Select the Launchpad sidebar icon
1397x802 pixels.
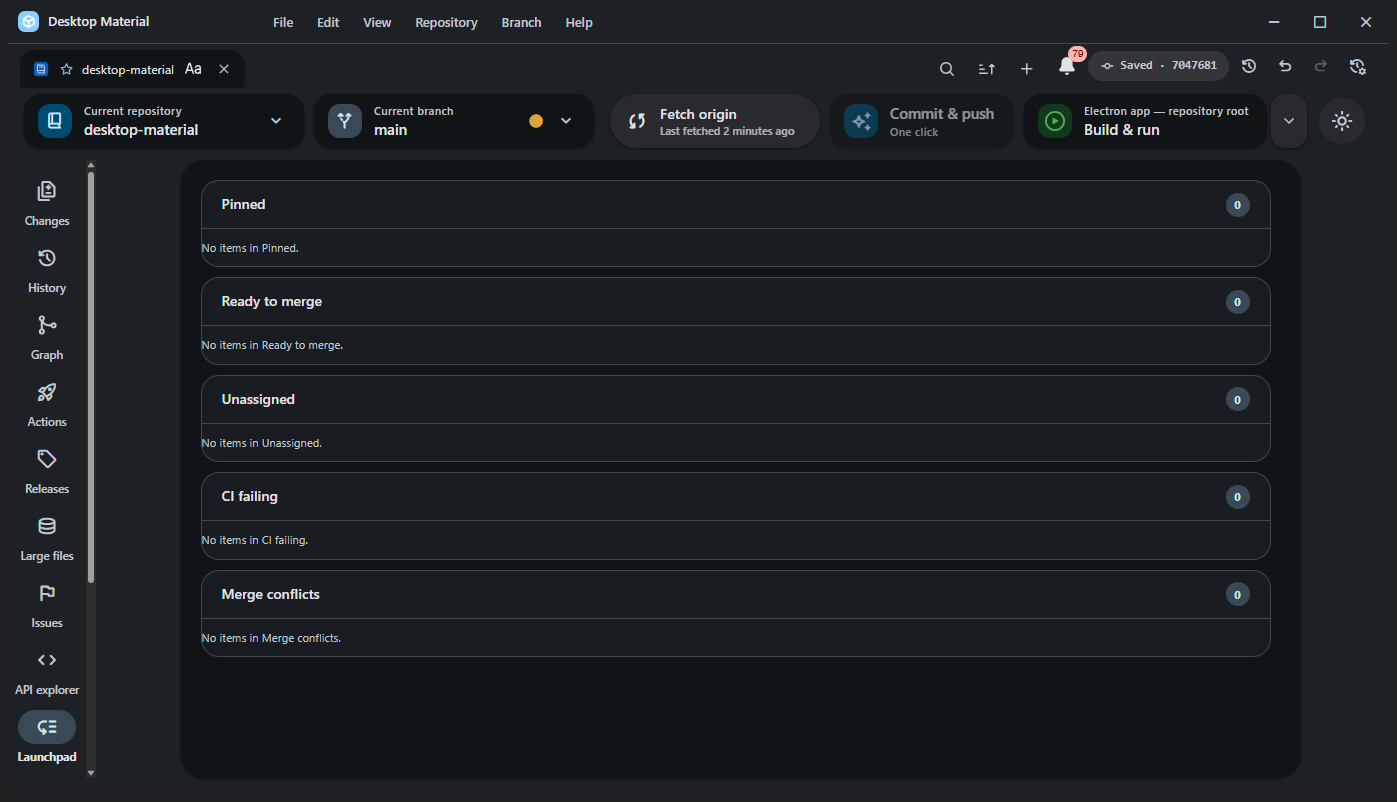click(47, 727)
